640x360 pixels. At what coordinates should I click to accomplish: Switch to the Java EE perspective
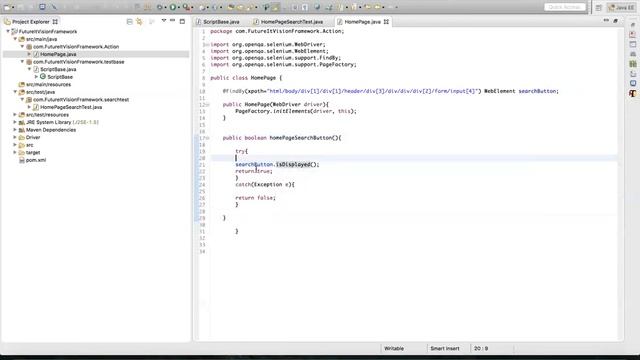(x=621, y=7)
